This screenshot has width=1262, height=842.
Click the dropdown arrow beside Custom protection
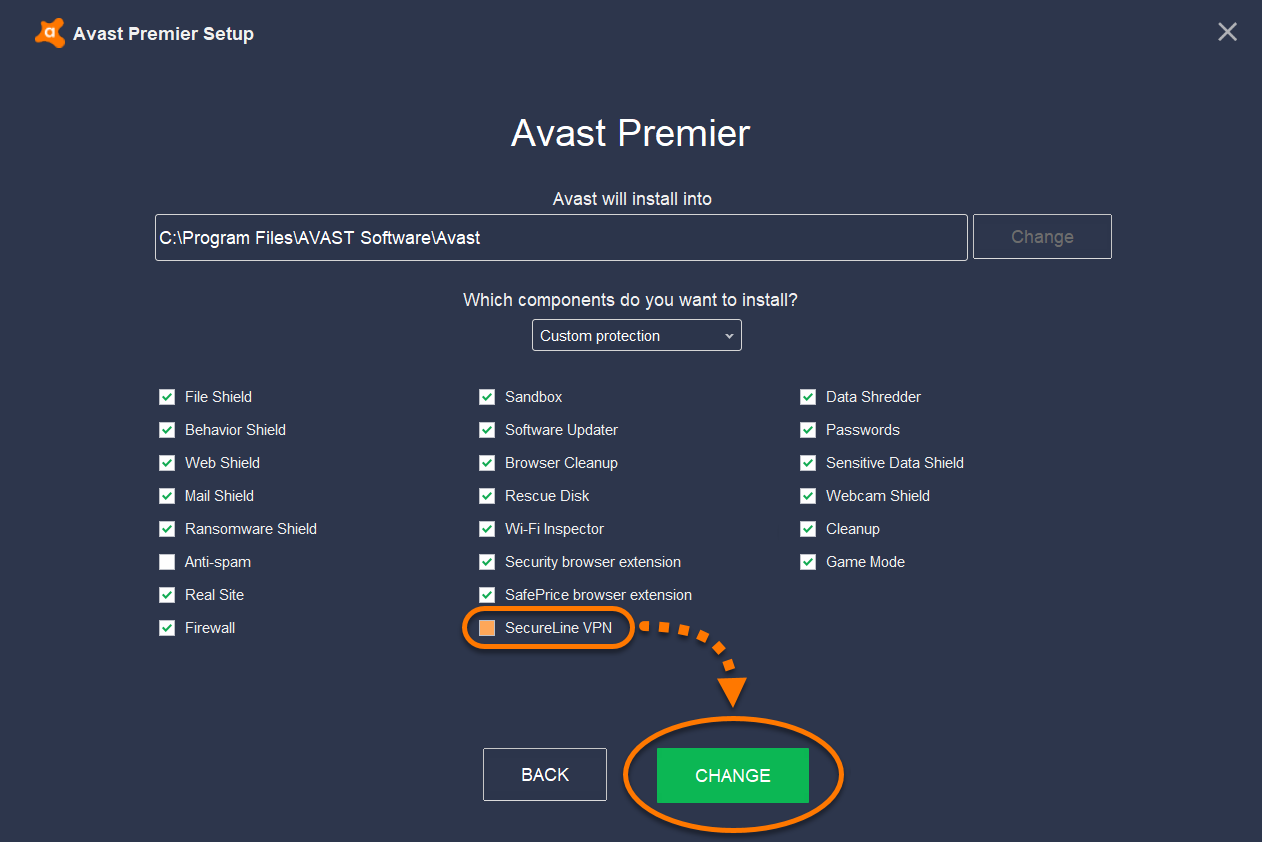click(x=728, y=336)
